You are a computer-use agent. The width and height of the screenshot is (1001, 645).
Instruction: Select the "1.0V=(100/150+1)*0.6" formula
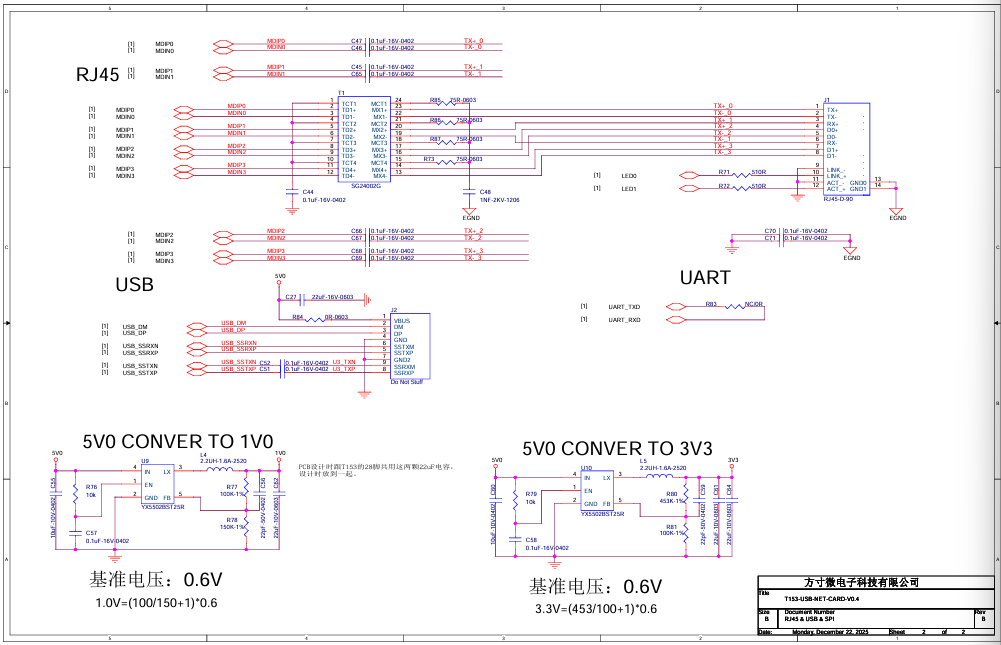pyautogui.click(x=156, y=603)
